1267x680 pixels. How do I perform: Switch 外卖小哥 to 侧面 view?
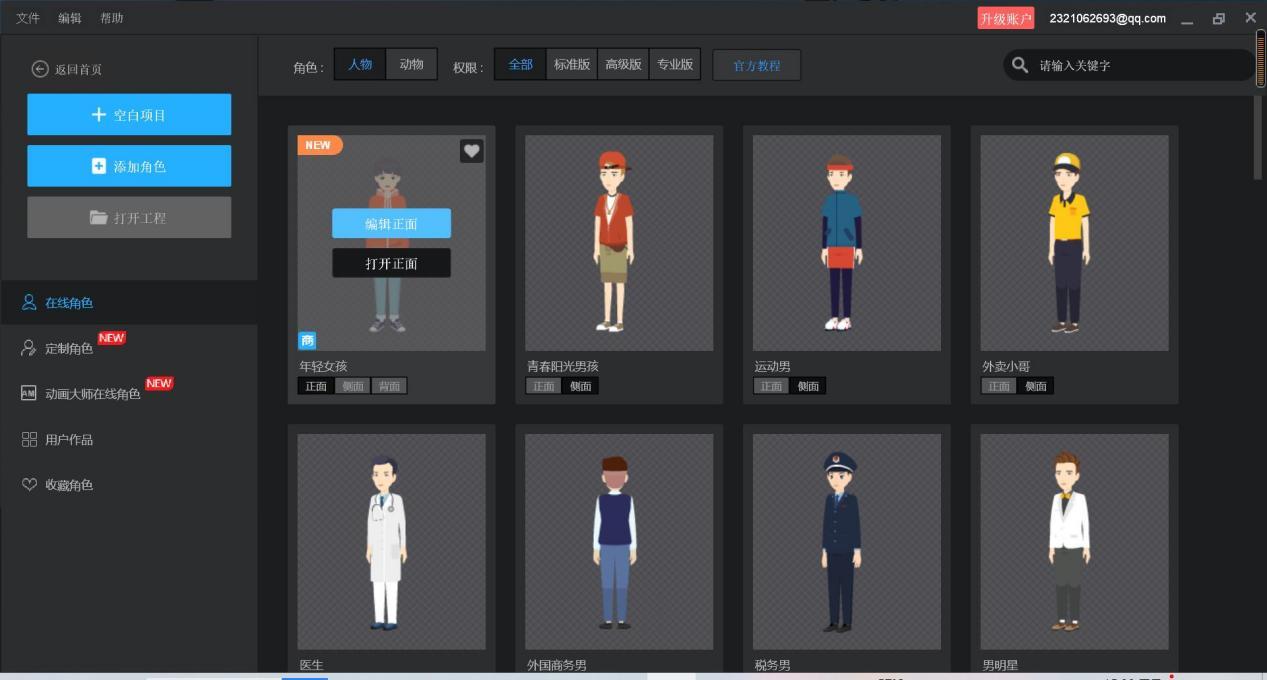click(x=1035, y=386)
